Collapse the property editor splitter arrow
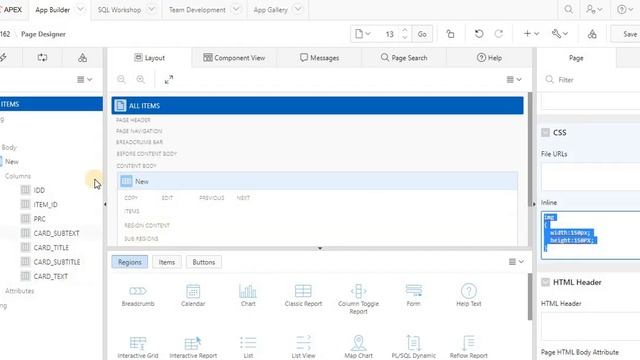The image size is (640, 360). [x=534, y=204]
